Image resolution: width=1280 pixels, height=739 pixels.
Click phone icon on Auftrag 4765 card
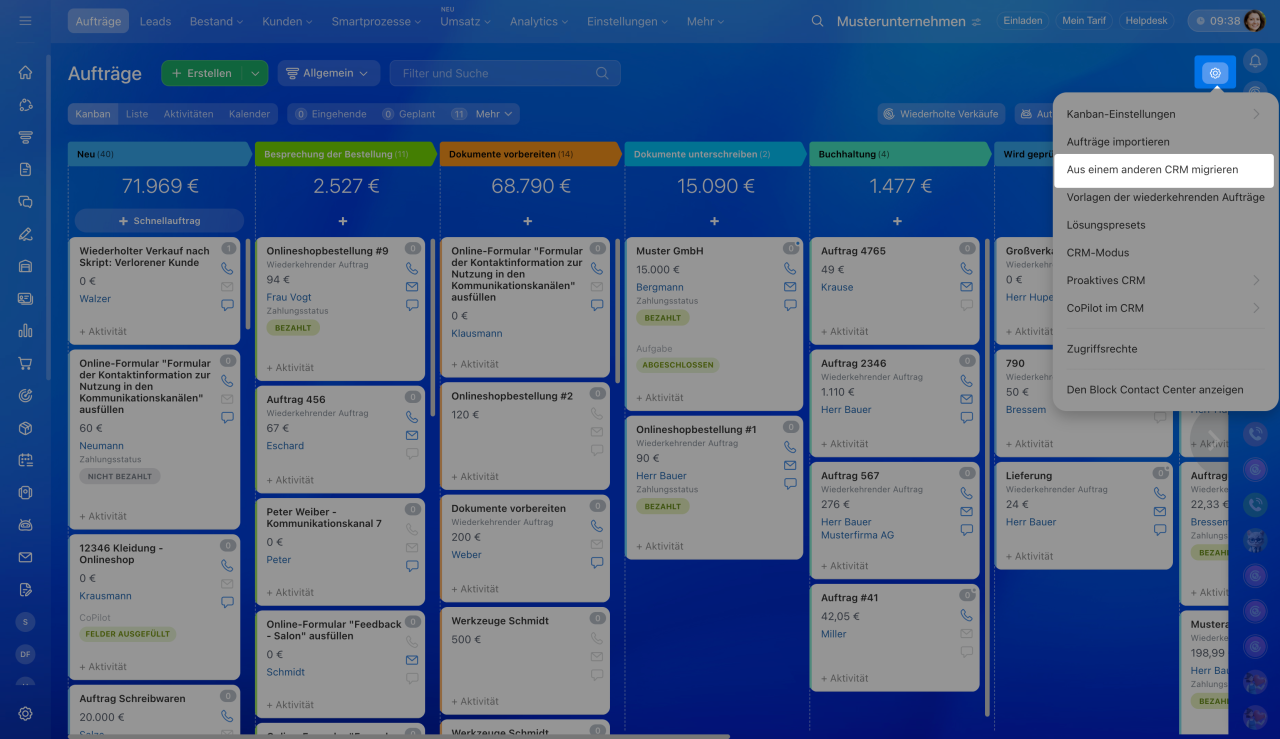pos(967,269)
